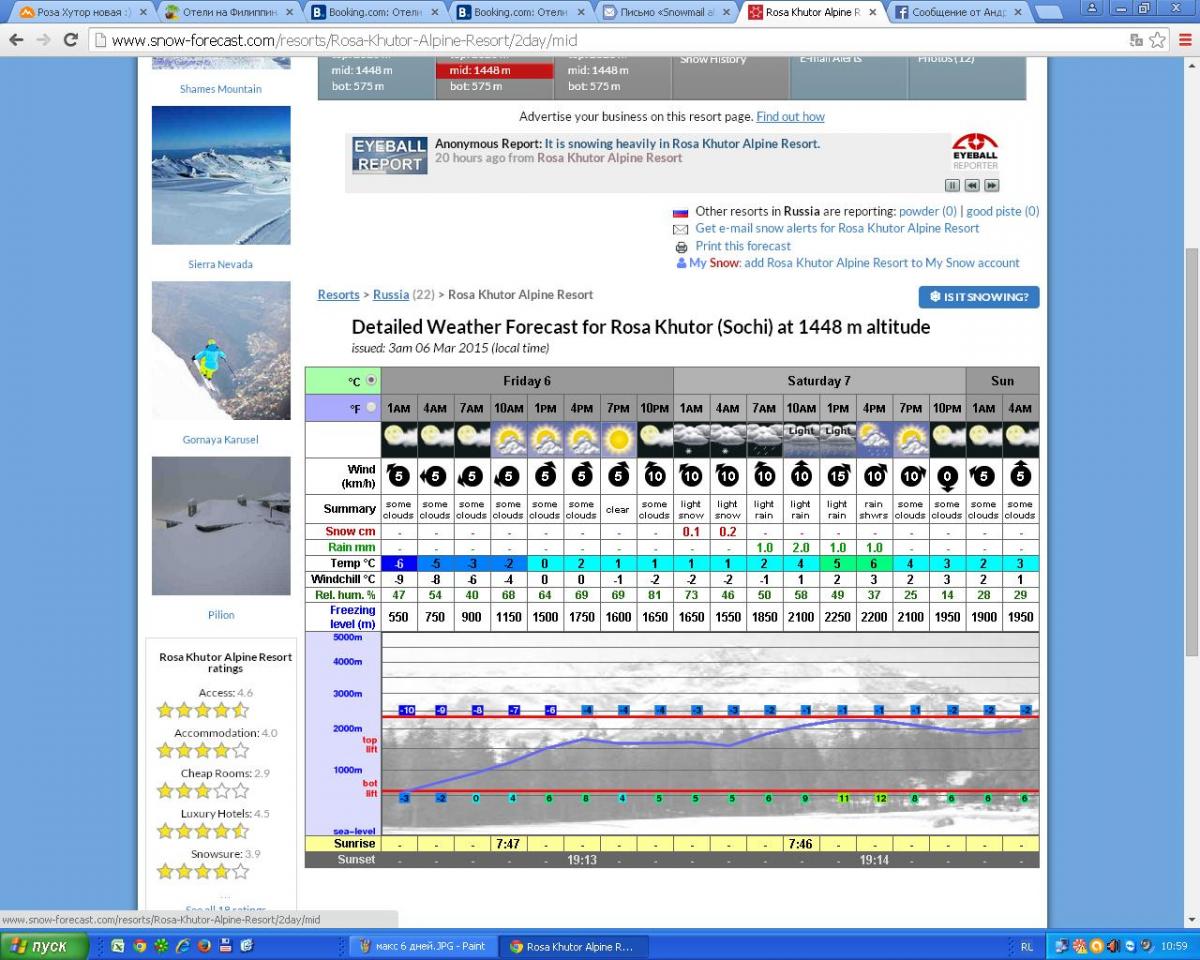Close the 'Rosa Khutor Alpine R' tab
The height and width of the screenshot is (960, 1200).
(872, 12)
